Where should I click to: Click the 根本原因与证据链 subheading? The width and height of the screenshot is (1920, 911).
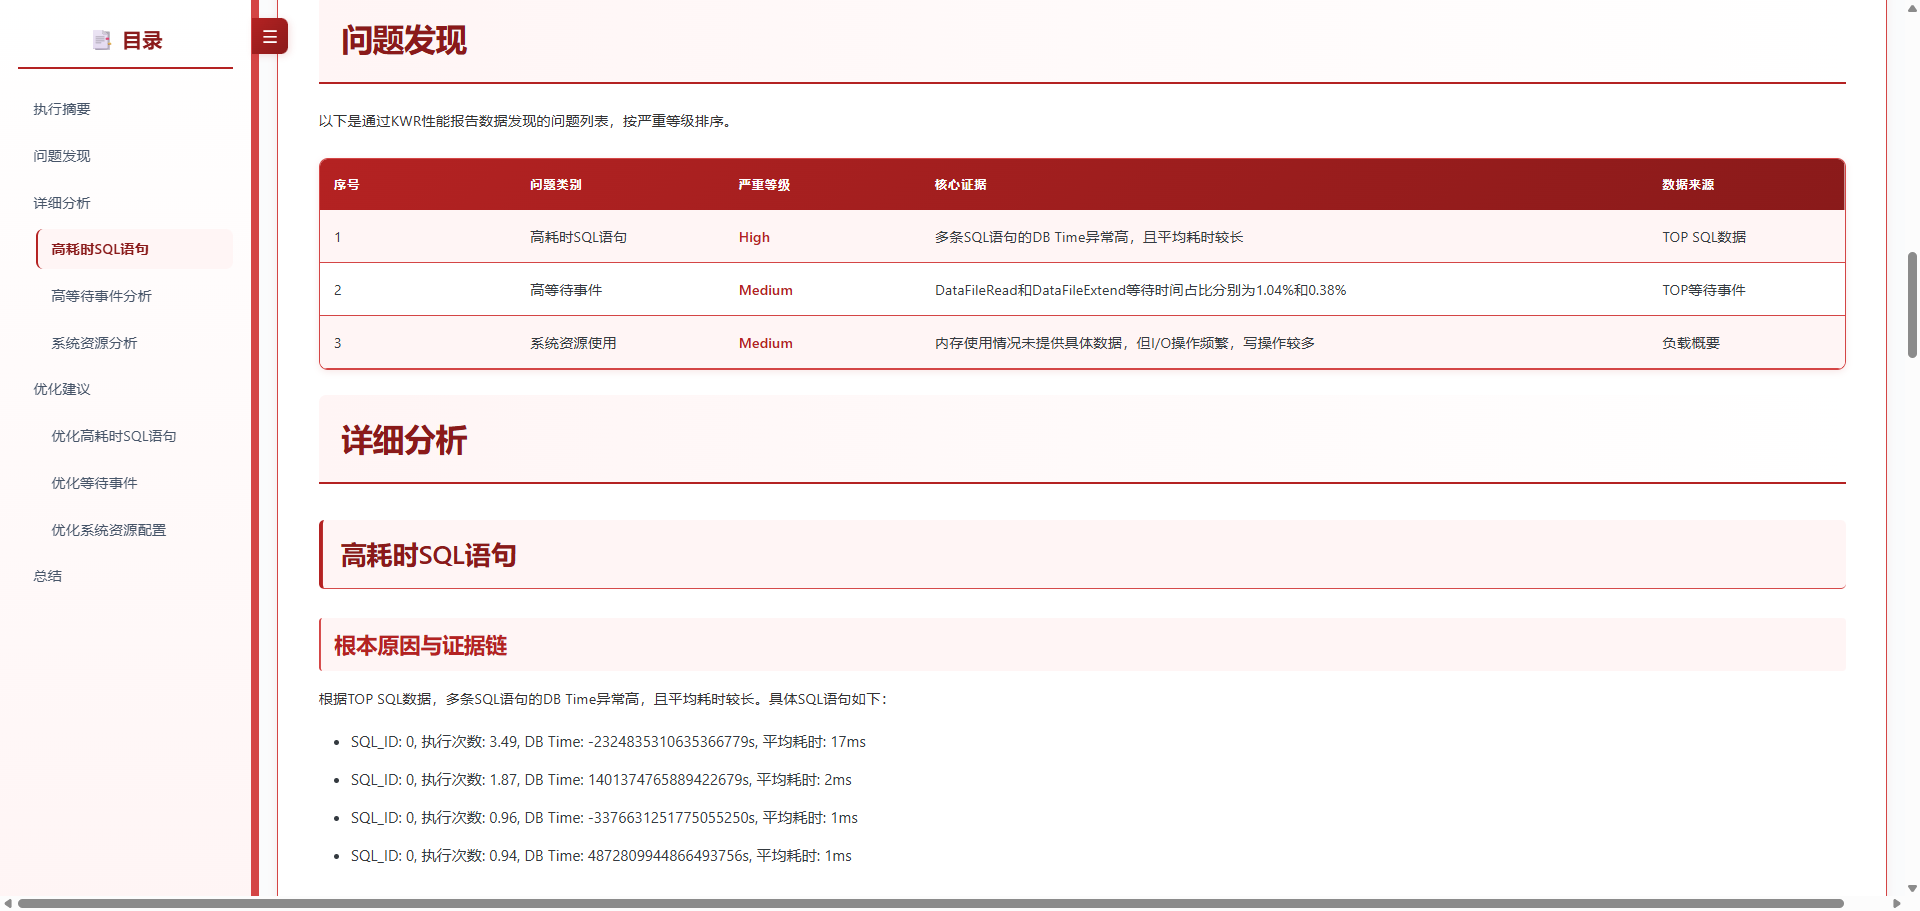(421, 646)
